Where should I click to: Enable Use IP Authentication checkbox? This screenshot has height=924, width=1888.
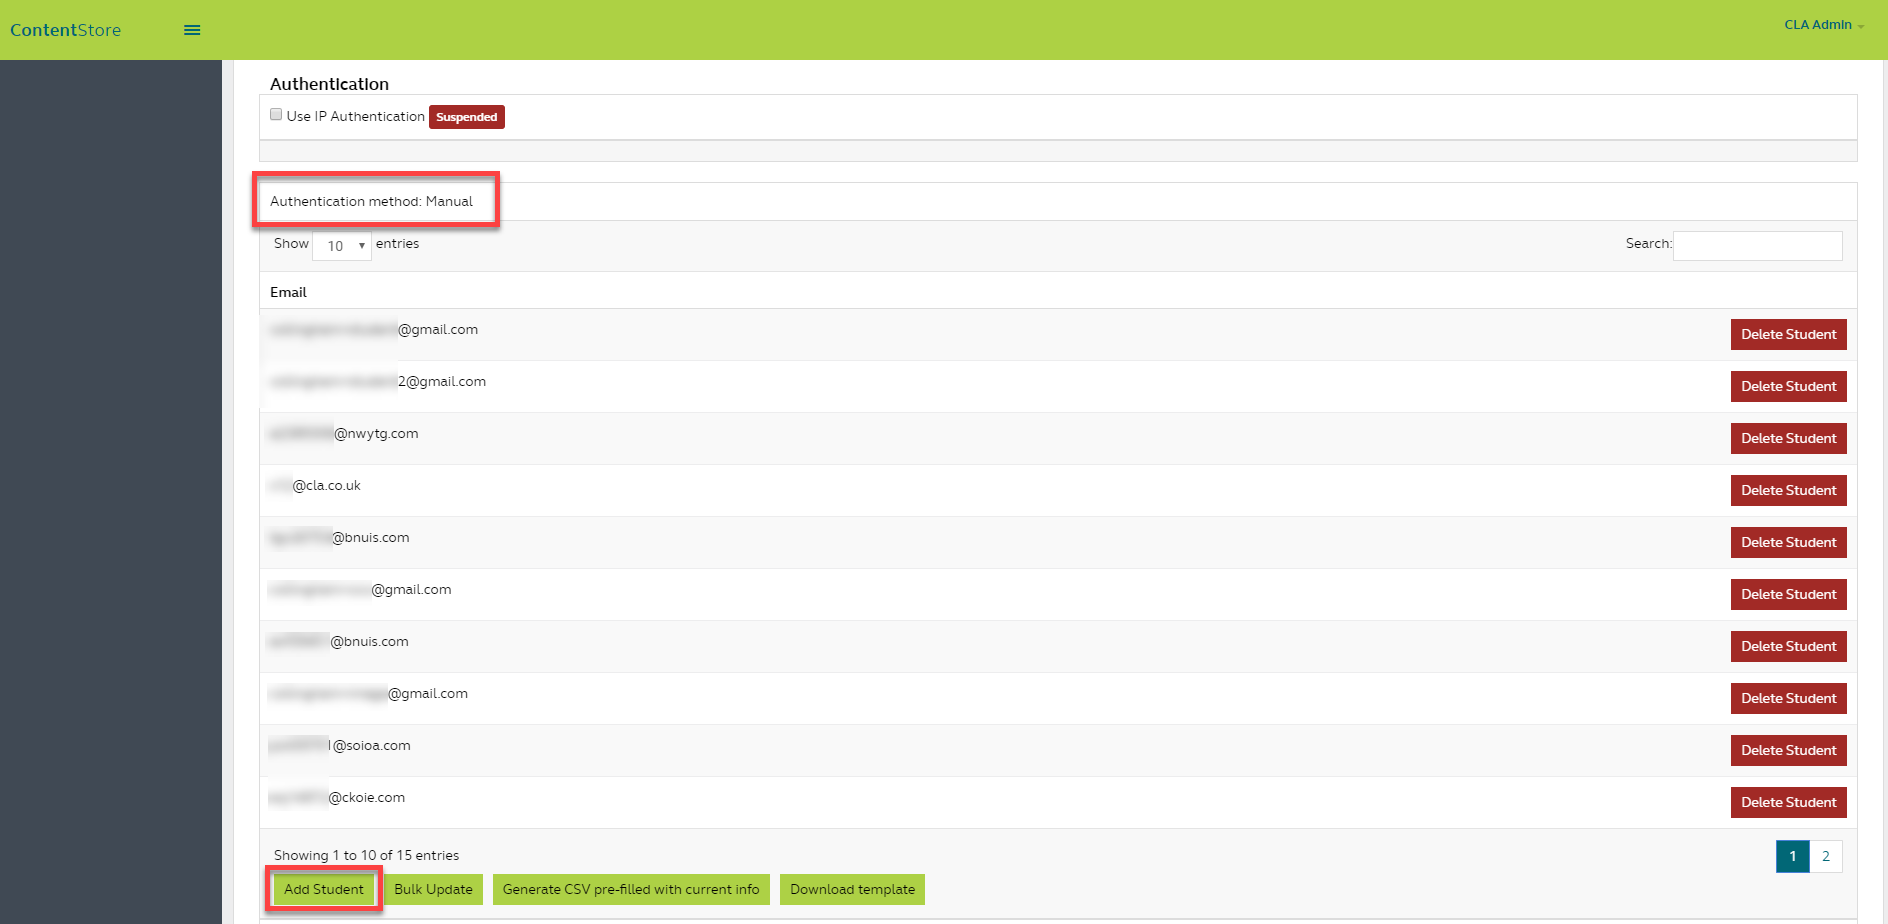coord(276,115)
